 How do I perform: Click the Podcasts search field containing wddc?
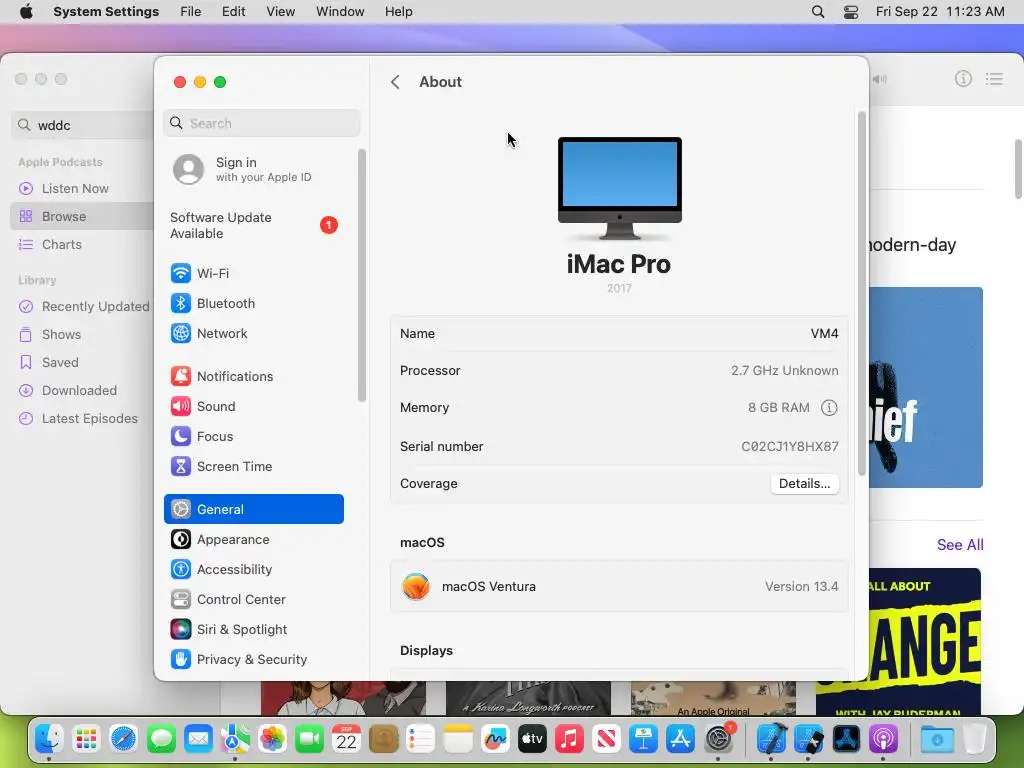pyautogui.click(x=82, y=125)
